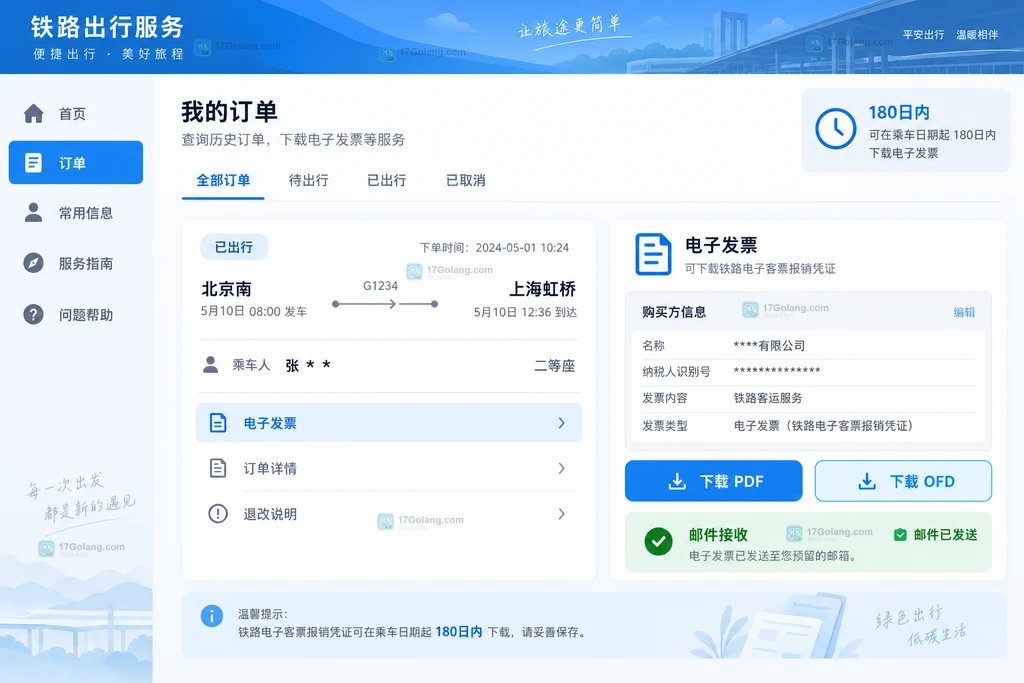Click the 平安出行 header text

[923, 35]
